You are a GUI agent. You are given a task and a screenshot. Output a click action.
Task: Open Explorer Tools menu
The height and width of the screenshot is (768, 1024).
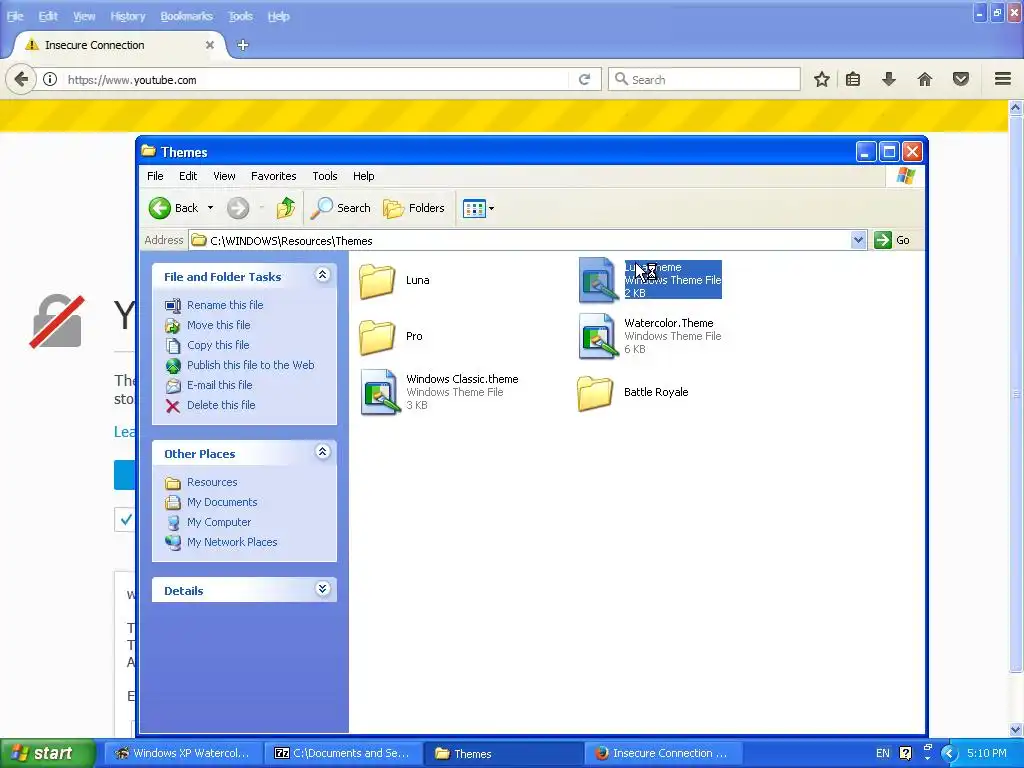point(325,176)
